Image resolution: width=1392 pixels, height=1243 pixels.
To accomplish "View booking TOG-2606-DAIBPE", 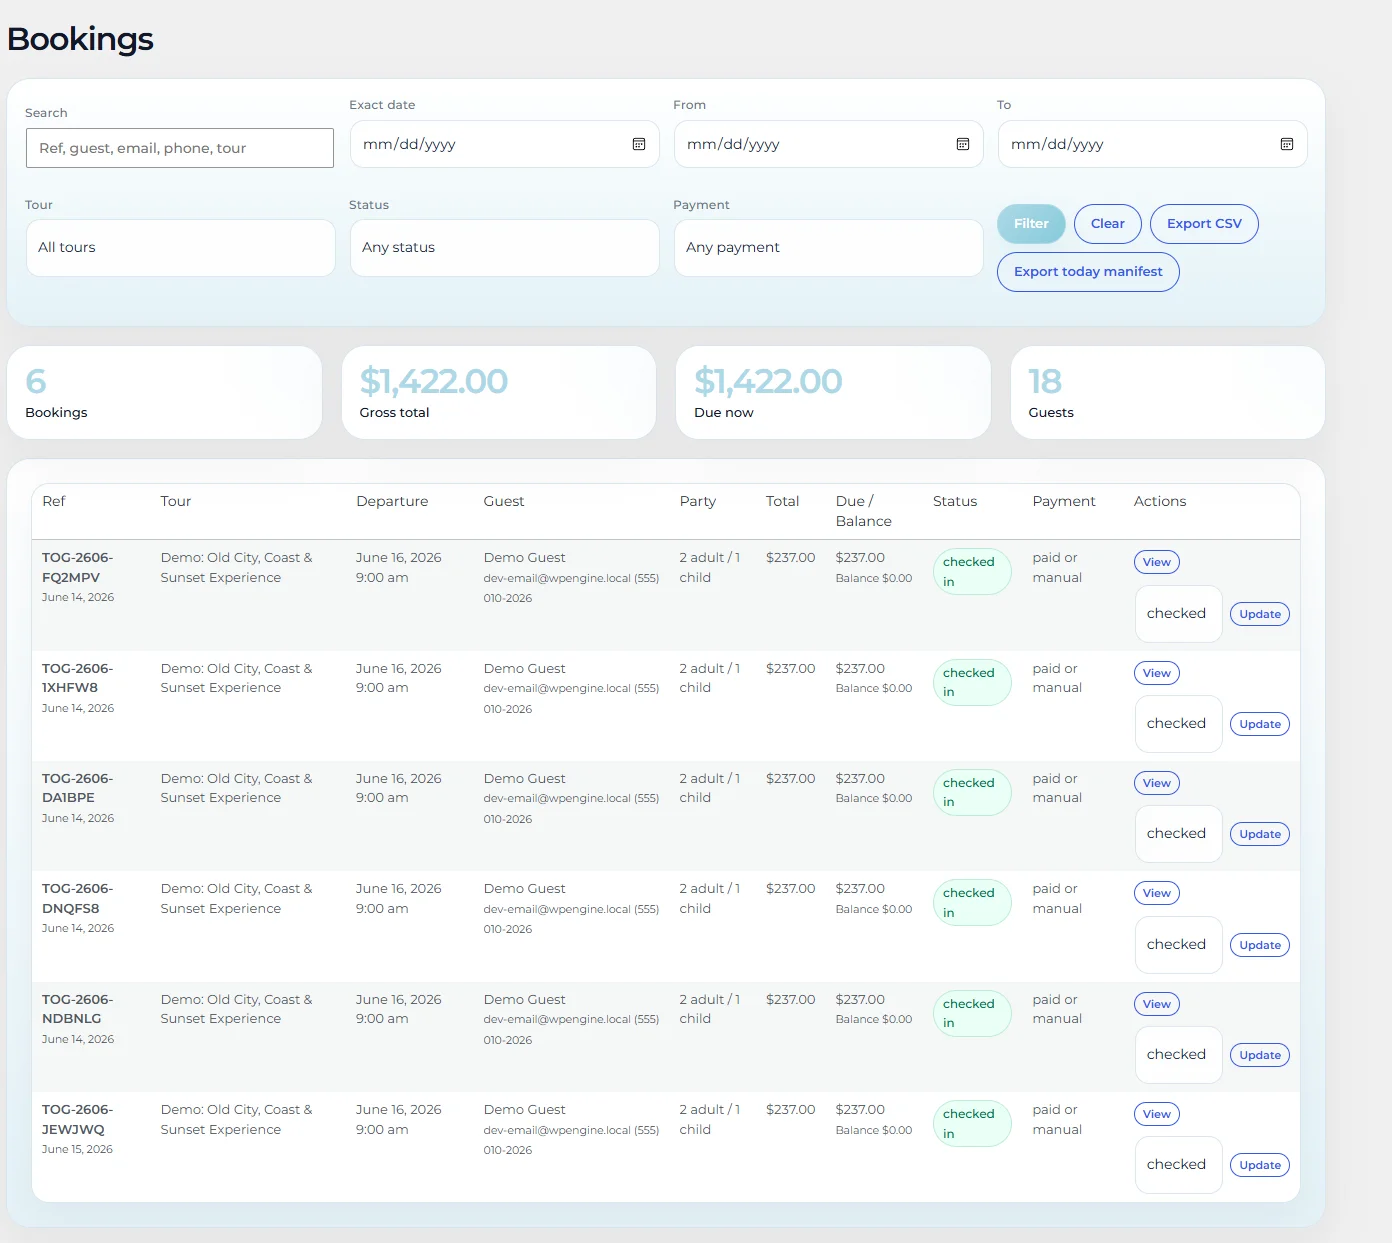I will [x=1157, y=783].
